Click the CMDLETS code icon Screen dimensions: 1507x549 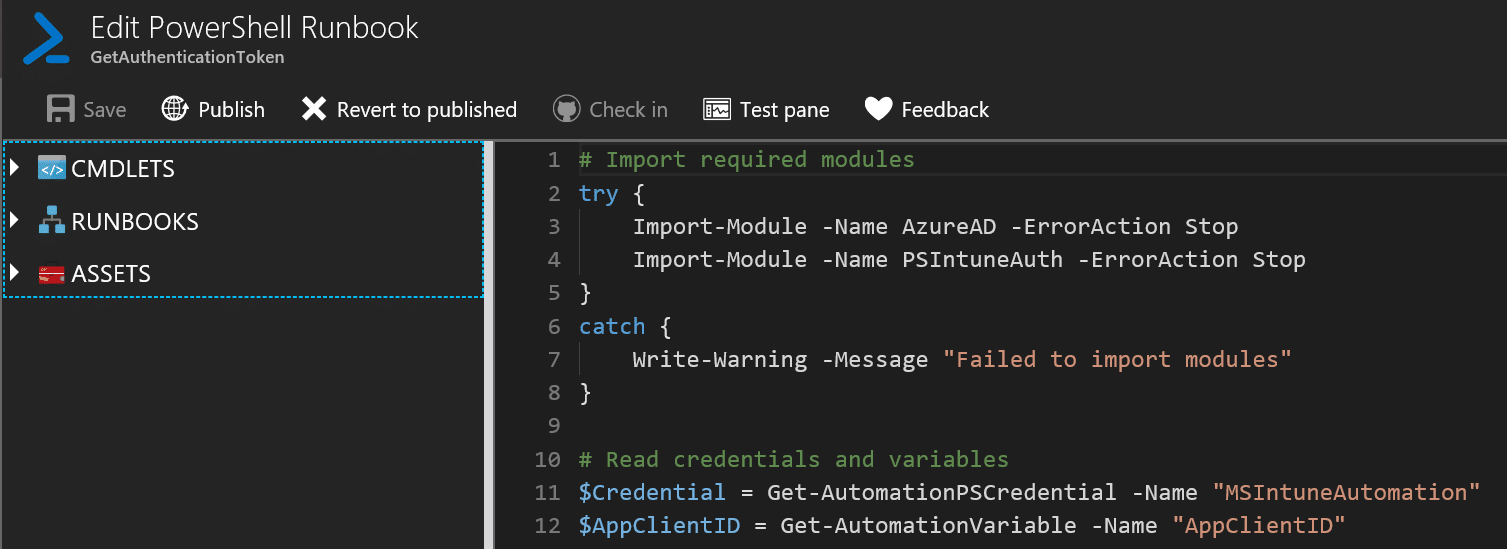[51, 168]
